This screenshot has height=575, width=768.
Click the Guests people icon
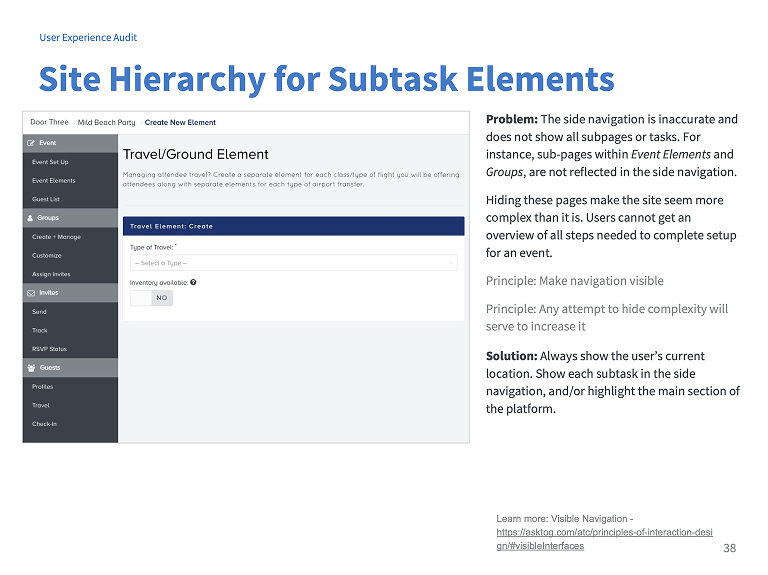click(31, 368)
